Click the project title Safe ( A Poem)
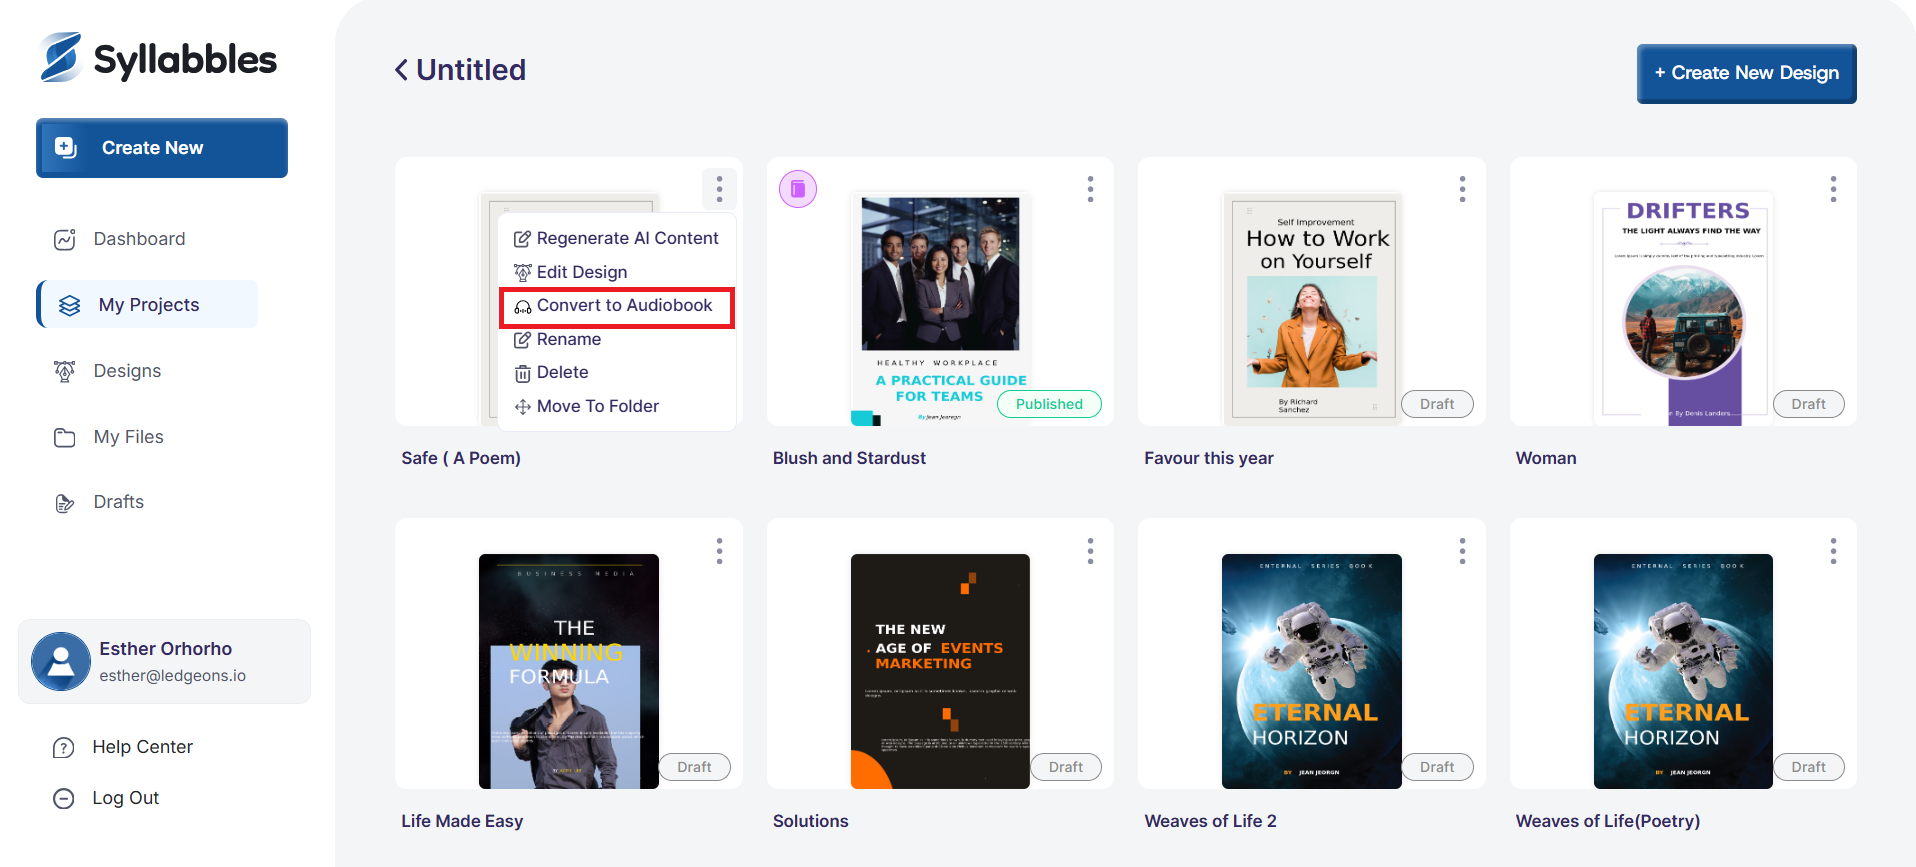This screenshot has height=867, width=1916. coord(461,458)
